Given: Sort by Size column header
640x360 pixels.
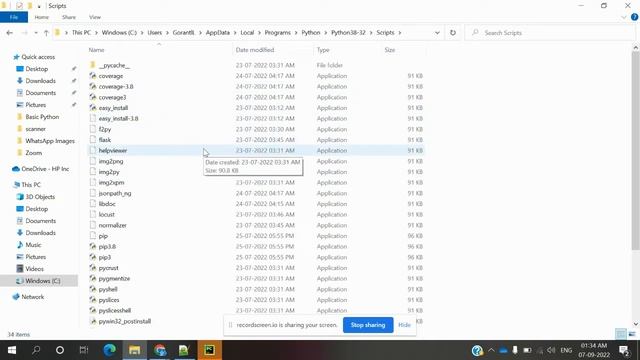Looking at the screenshot, I should 390,50.
